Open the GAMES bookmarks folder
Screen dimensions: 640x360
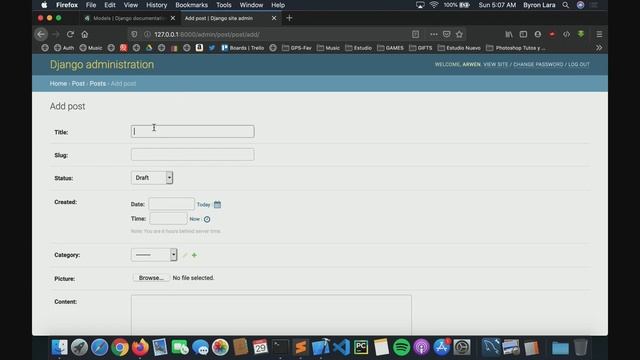click(x=390, y=48)
